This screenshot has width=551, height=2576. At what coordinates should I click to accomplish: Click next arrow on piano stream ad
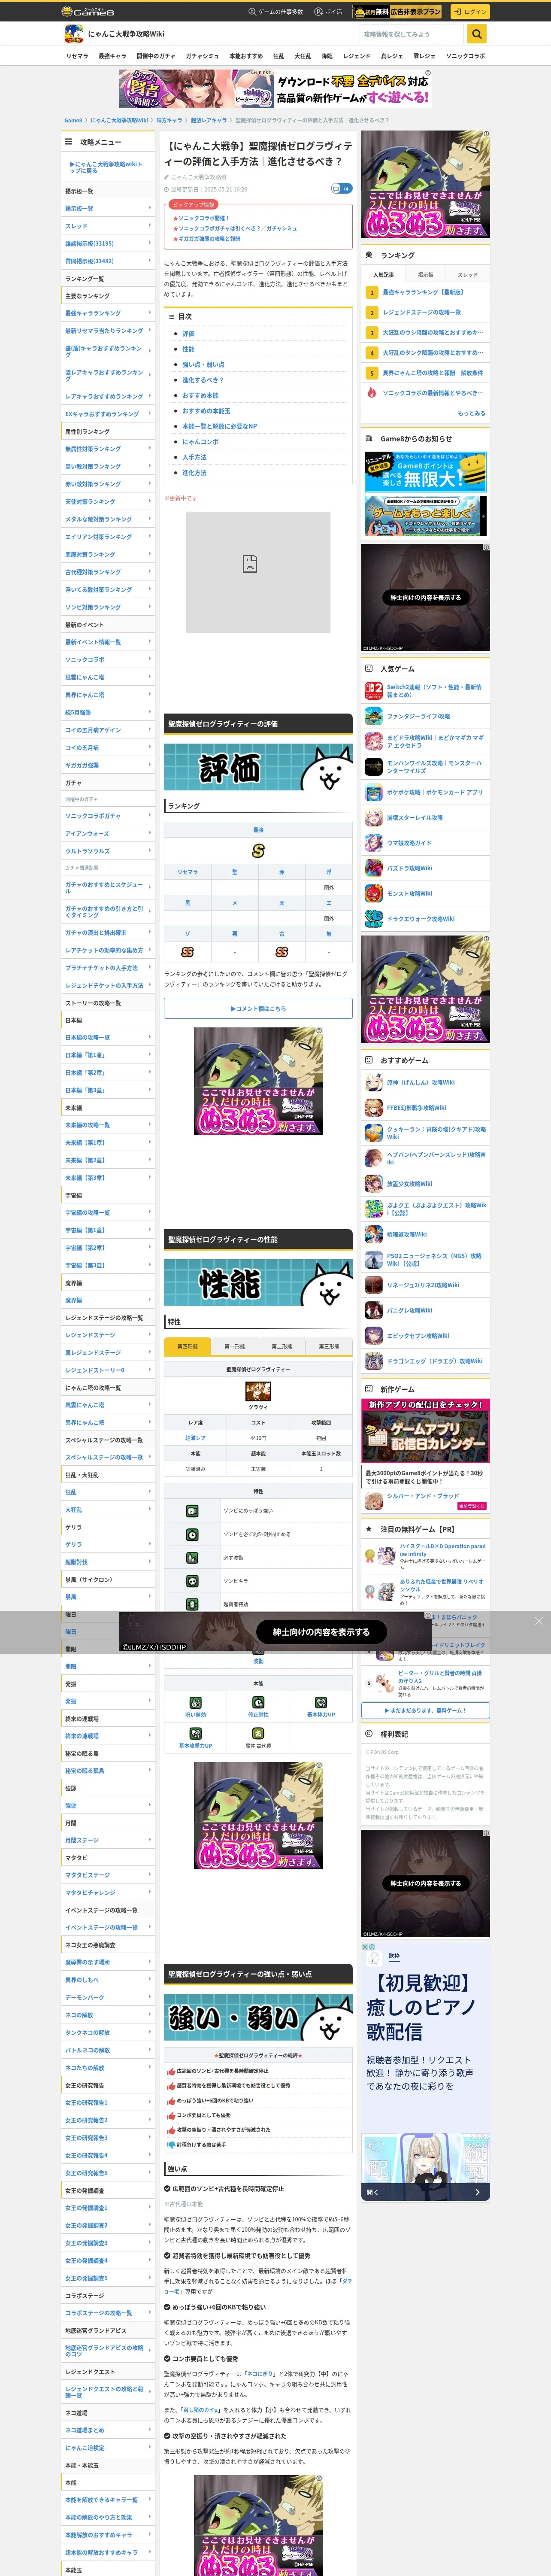pos(477,2192)
